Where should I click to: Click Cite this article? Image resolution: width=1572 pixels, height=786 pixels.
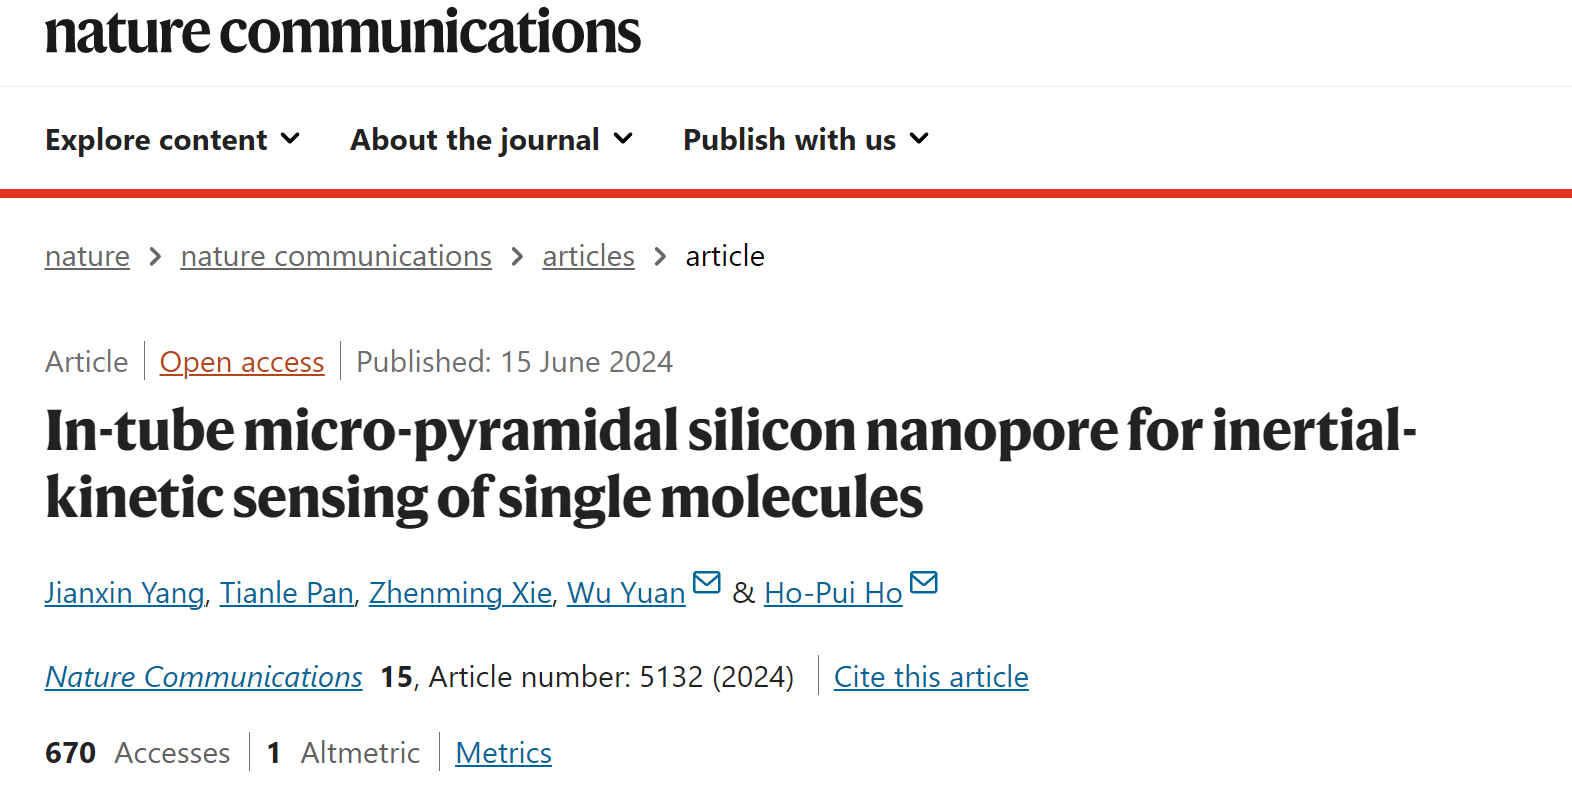[x=931, y=677]
